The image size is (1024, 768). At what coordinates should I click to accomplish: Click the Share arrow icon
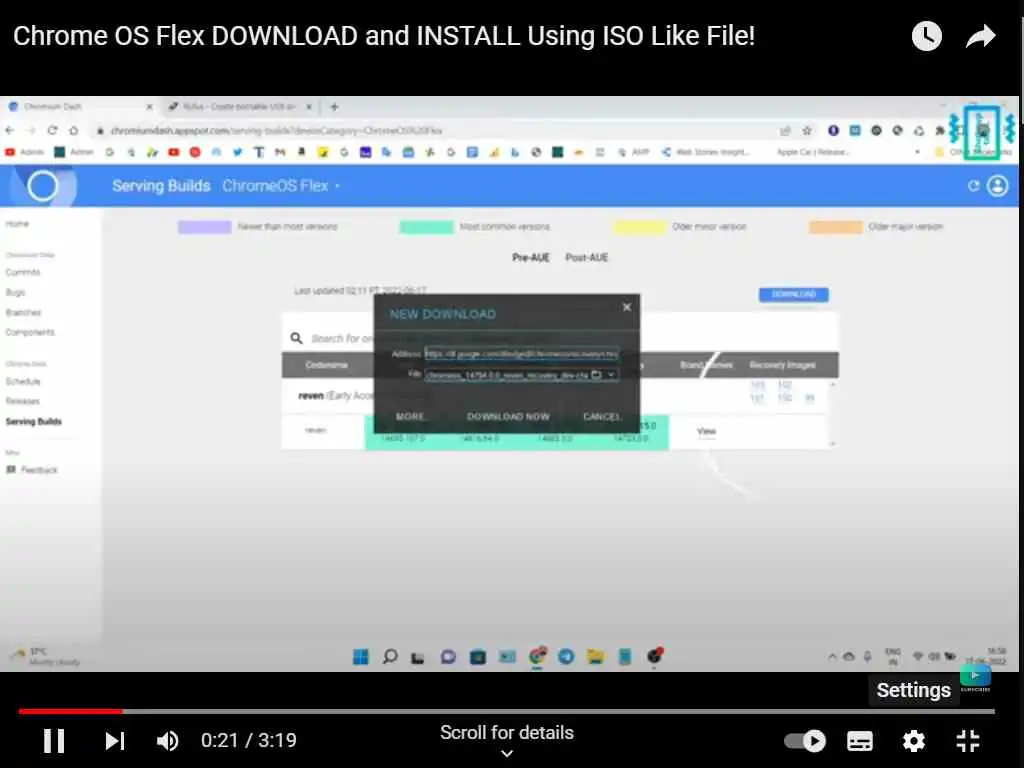tap(980, 36)
